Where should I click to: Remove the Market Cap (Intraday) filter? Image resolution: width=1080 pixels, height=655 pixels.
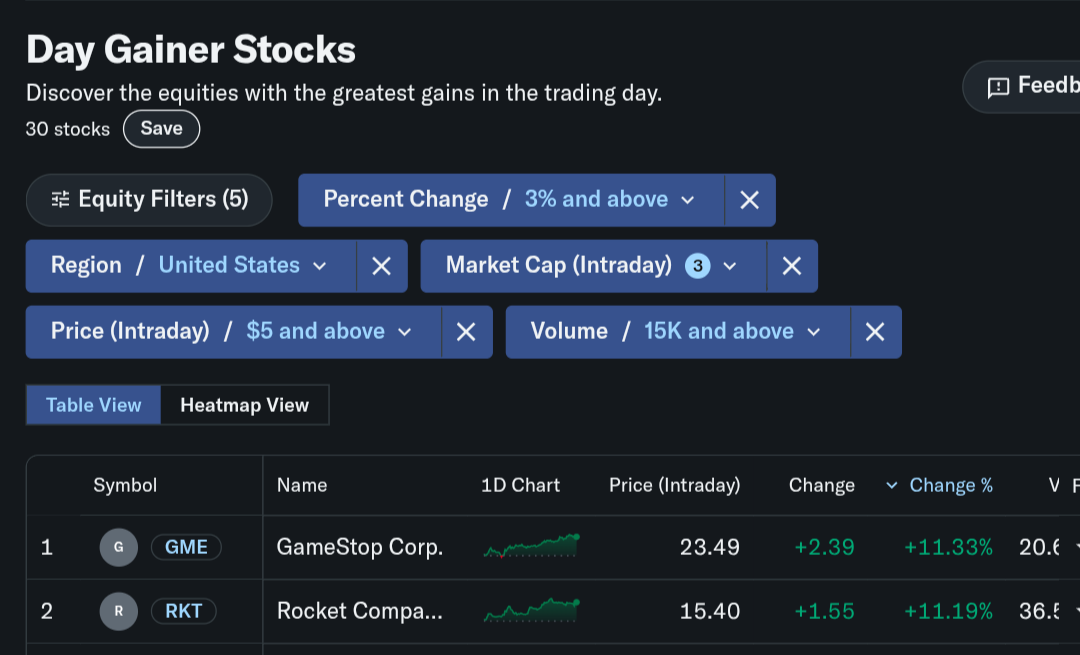(791, 266)
